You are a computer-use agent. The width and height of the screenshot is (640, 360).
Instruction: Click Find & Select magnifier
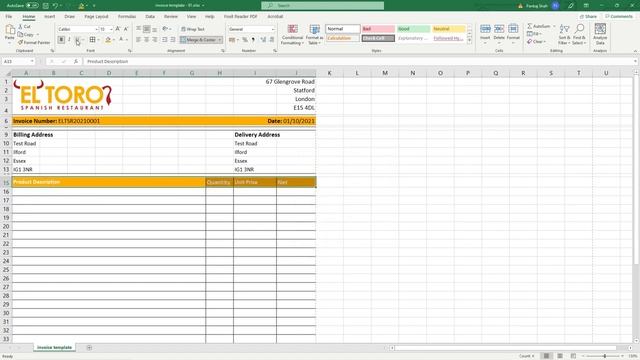tap(579, 34)
